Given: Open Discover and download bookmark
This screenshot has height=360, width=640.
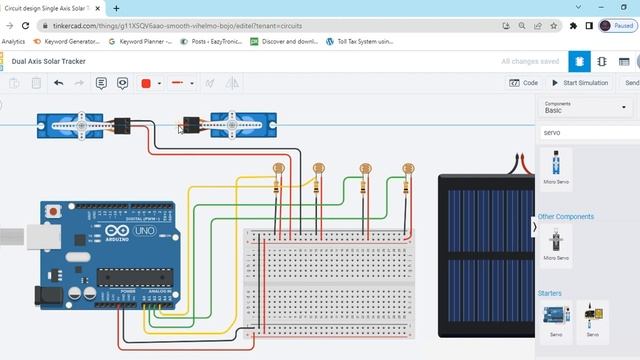Looking at the screenshot, I should 284,41.
